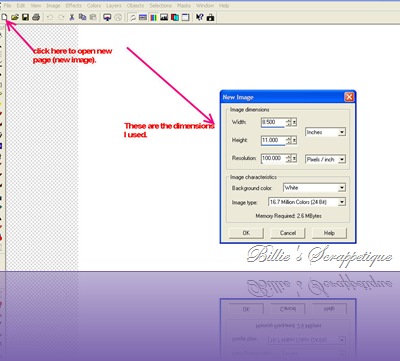Click the "Image type:" label
Image resolution: width=400 pixels, height=361 pixels.
244,202
